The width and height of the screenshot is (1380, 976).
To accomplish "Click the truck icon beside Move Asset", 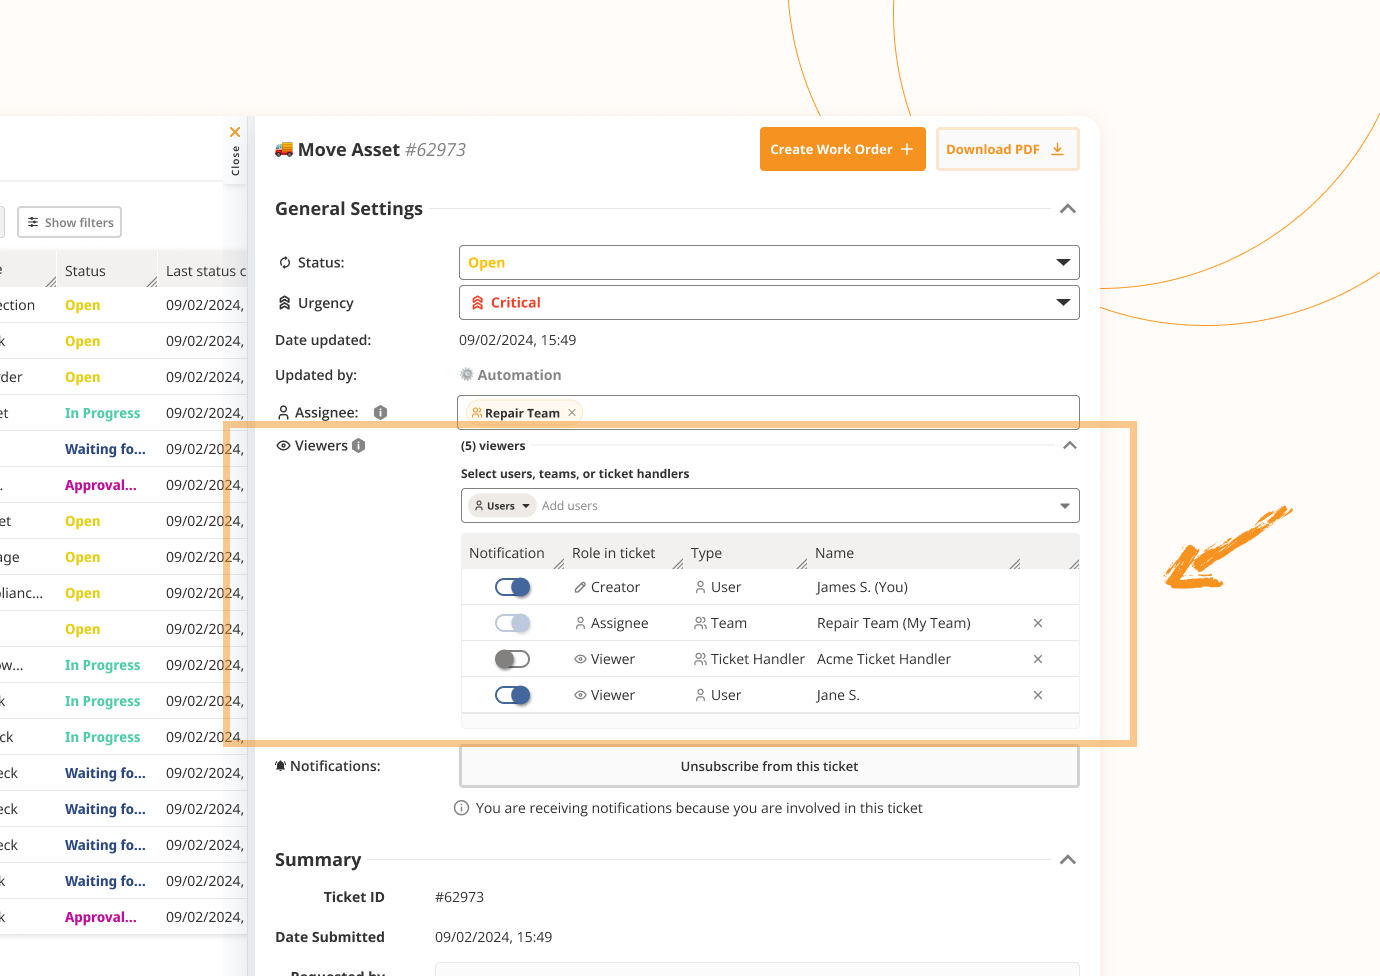I will (284, 150).
